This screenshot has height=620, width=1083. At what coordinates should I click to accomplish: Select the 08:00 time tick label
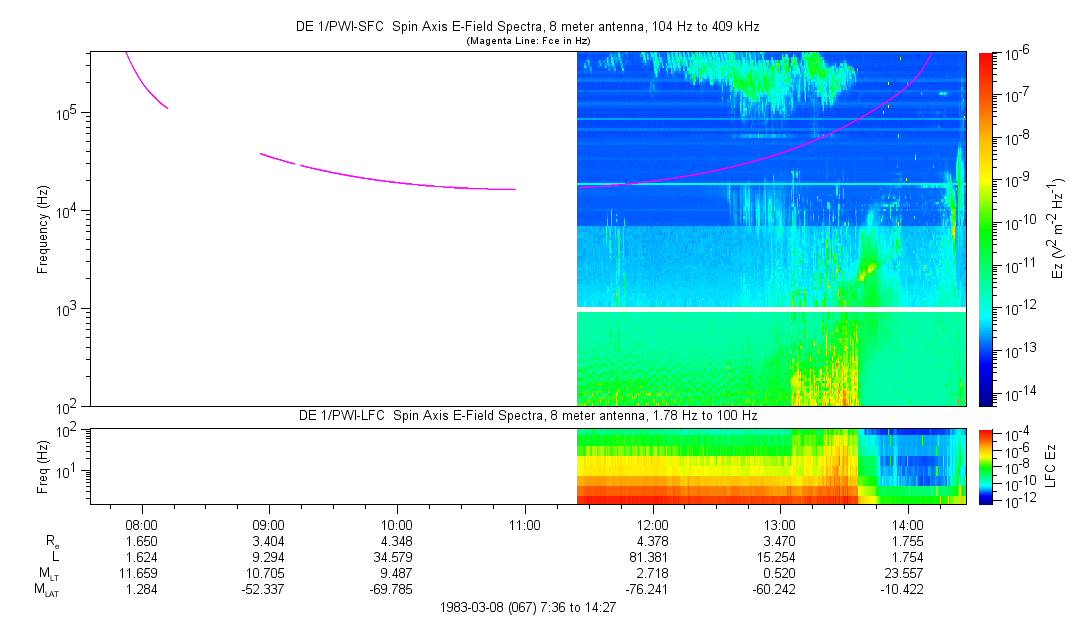click(141, 524)
